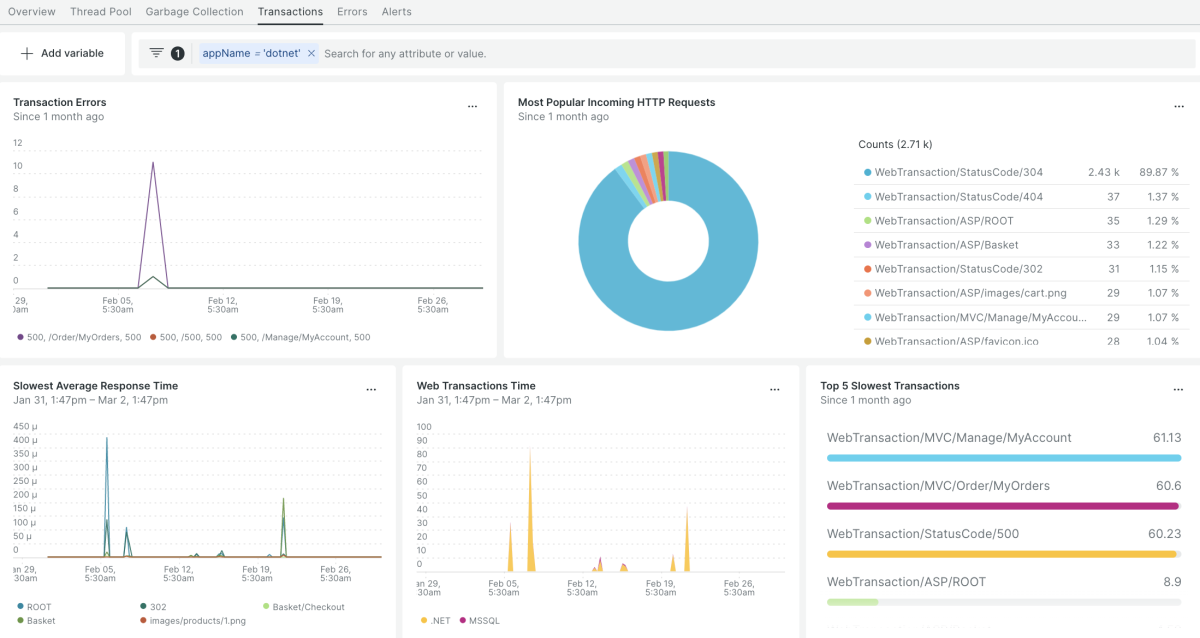1200x638 pixels.
Task: Open Most Popular Incoming HTTP Requests options menu
Action: [x=1178, y=106]
